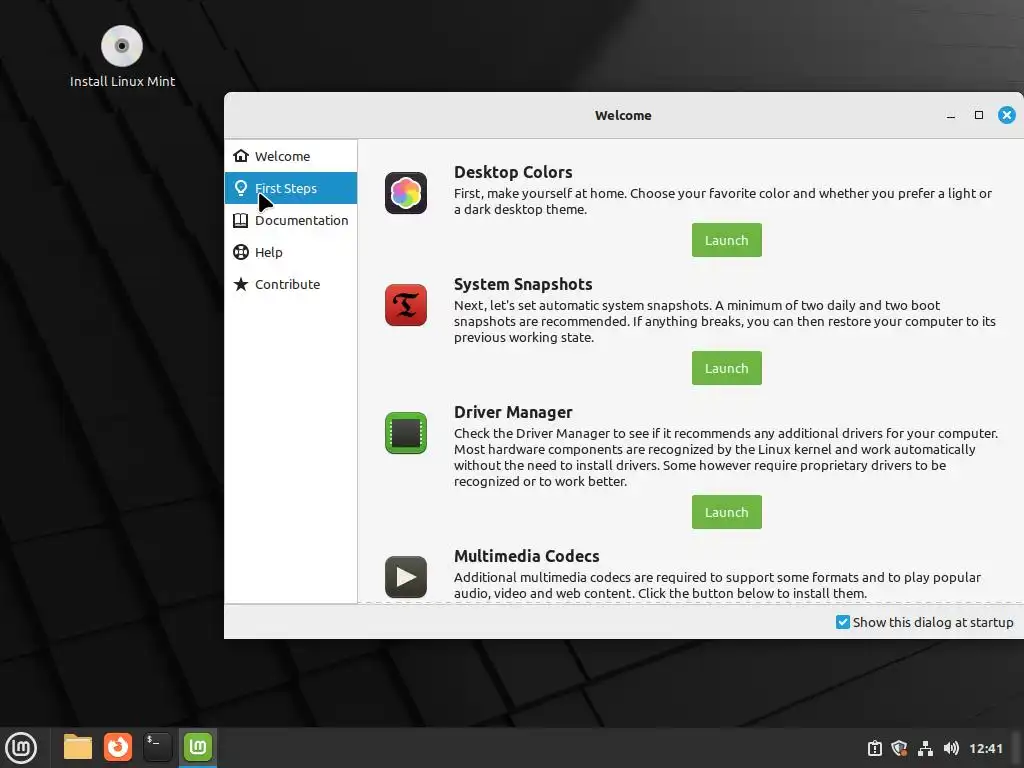This screenshot has width=1024, height=768.
Task: Select the Welcome sidebar item
Action: coord(291,156)
